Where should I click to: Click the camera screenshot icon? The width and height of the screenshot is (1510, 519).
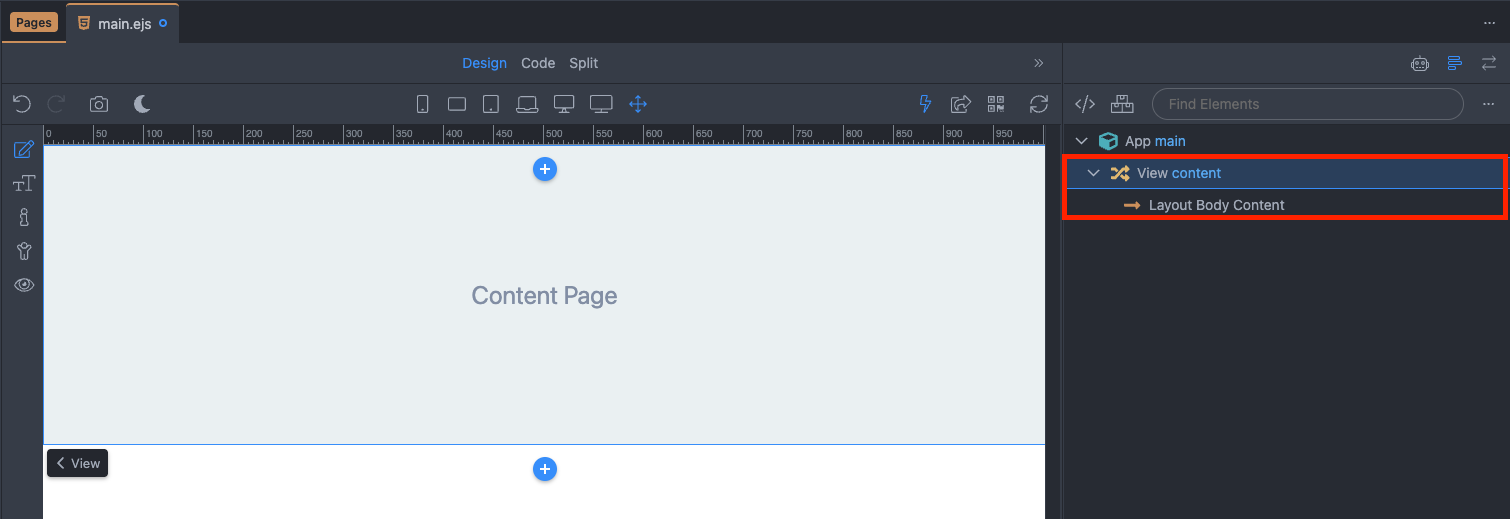(x=99, y=104)
